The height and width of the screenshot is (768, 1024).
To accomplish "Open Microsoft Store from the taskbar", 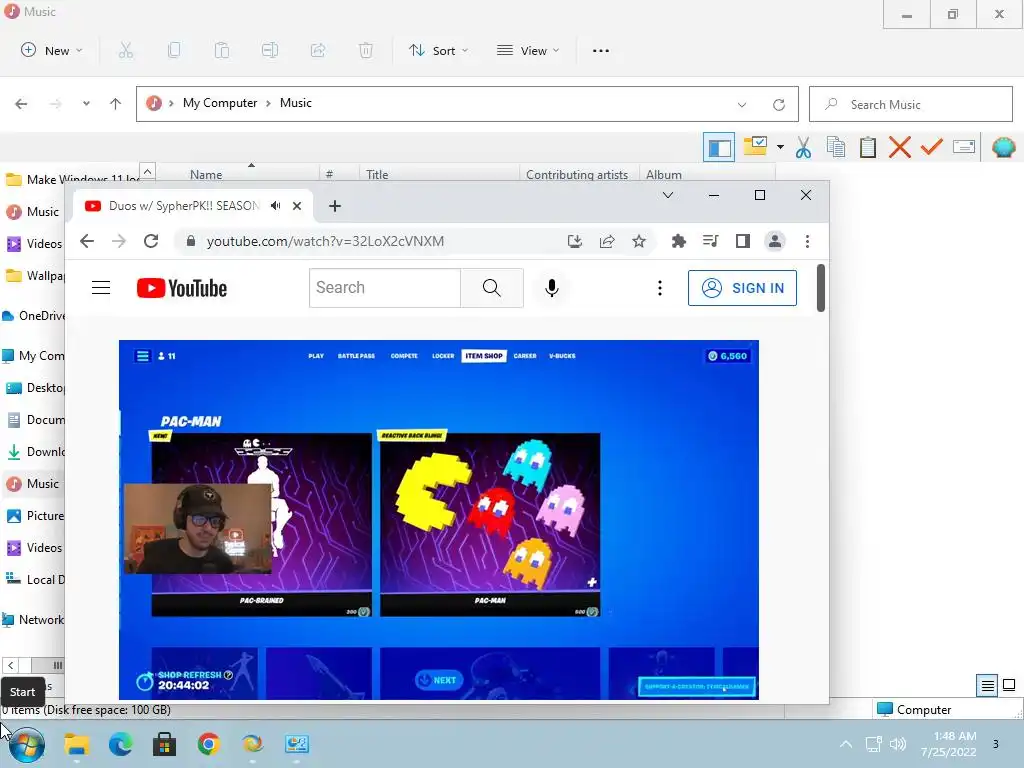I will pyautogui.click(x=164, y=744).
